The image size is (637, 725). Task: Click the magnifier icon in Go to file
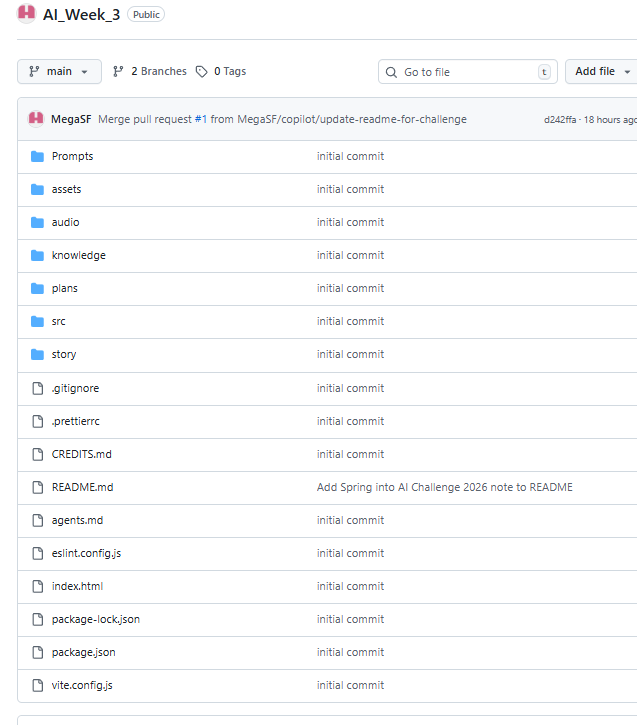[x=391, y=72]
